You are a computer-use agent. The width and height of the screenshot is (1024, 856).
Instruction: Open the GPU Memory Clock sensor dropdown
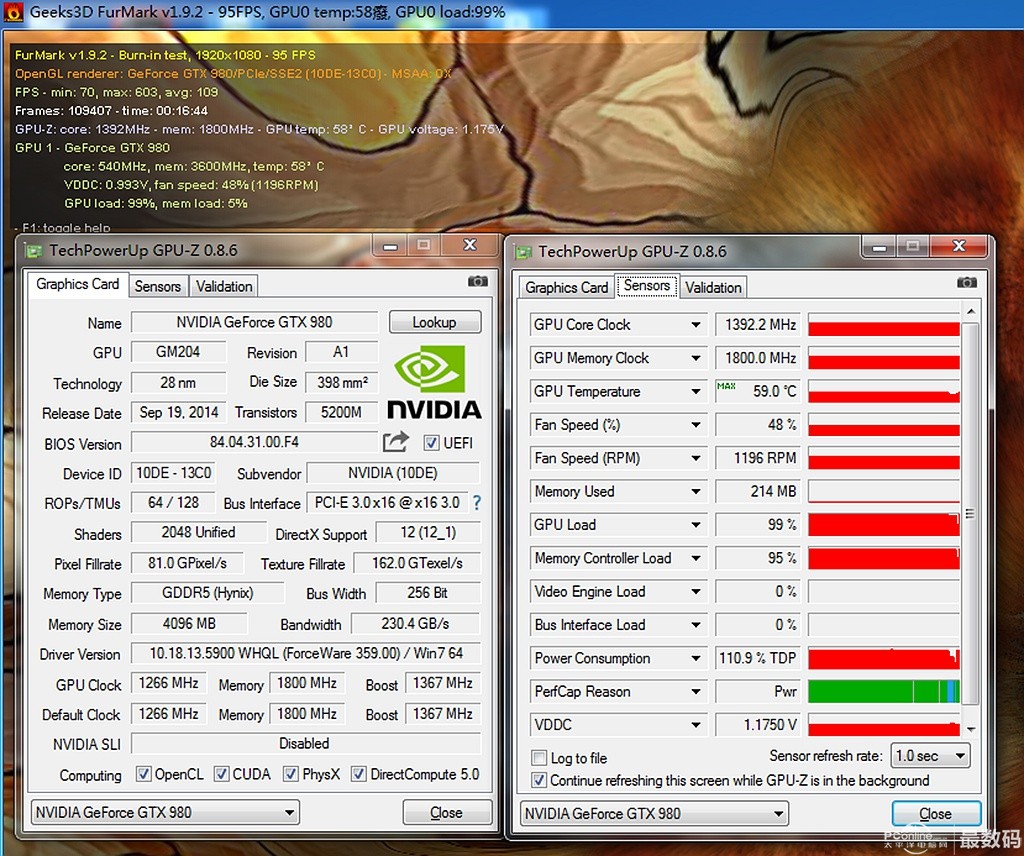tap(696, 358)
